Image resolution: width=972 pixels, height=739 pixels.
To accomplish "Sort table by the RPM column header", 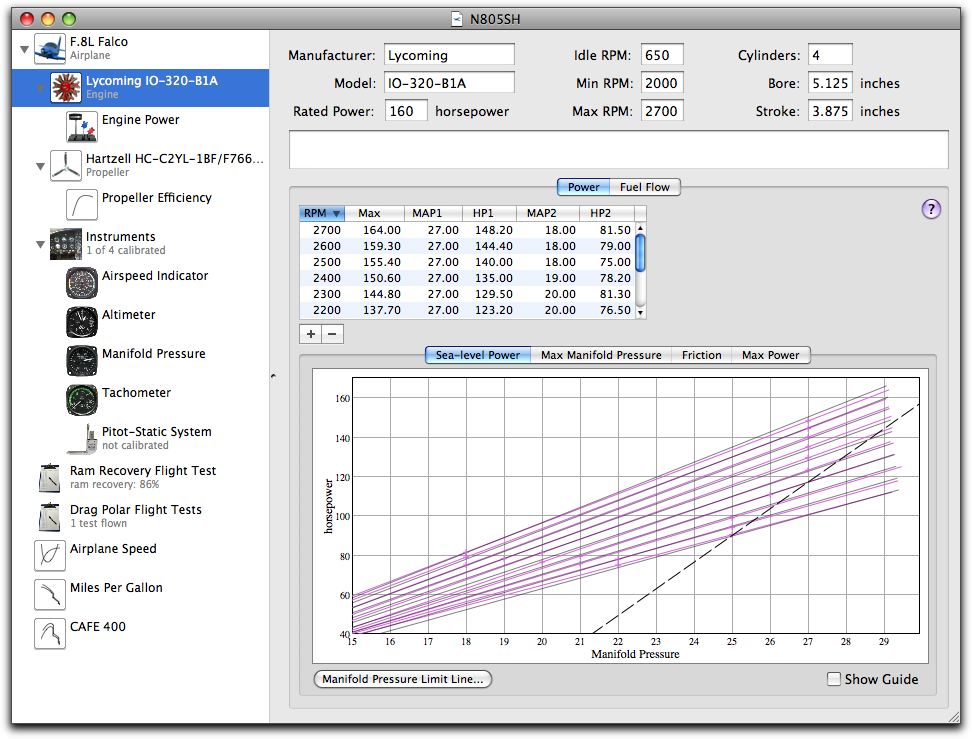I will click(x=322, y=213).
